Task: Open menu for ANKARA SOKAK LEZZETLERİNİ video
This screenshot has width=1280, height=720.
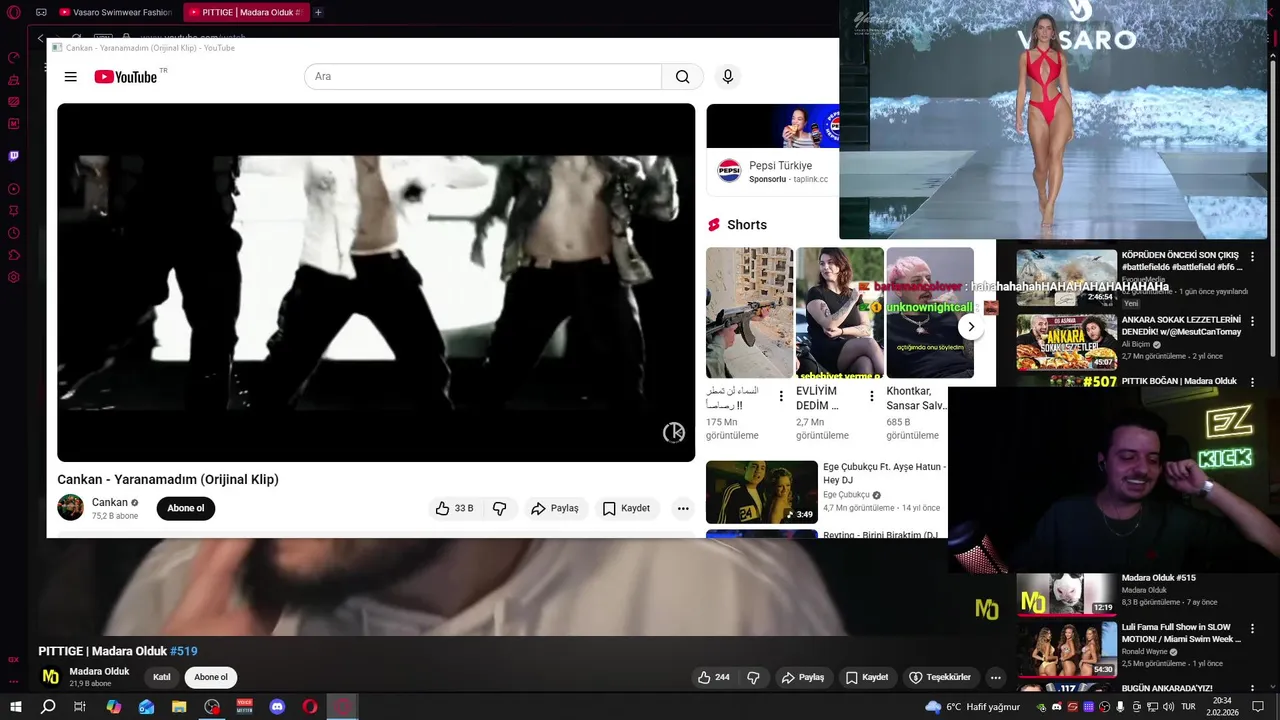Action: pos(1252,321)
